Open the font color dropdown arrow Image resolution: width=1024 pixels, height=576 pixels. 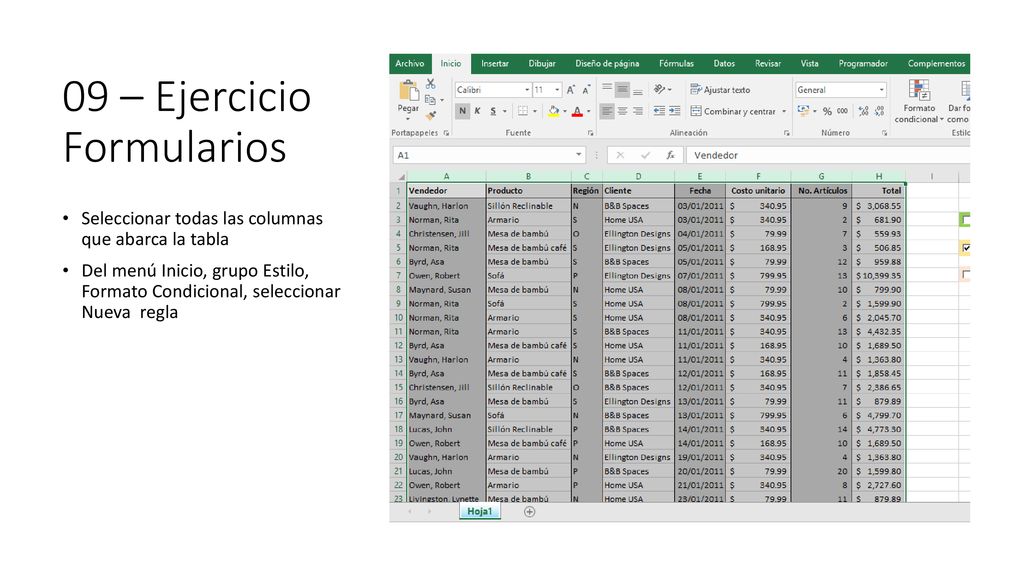588,112
